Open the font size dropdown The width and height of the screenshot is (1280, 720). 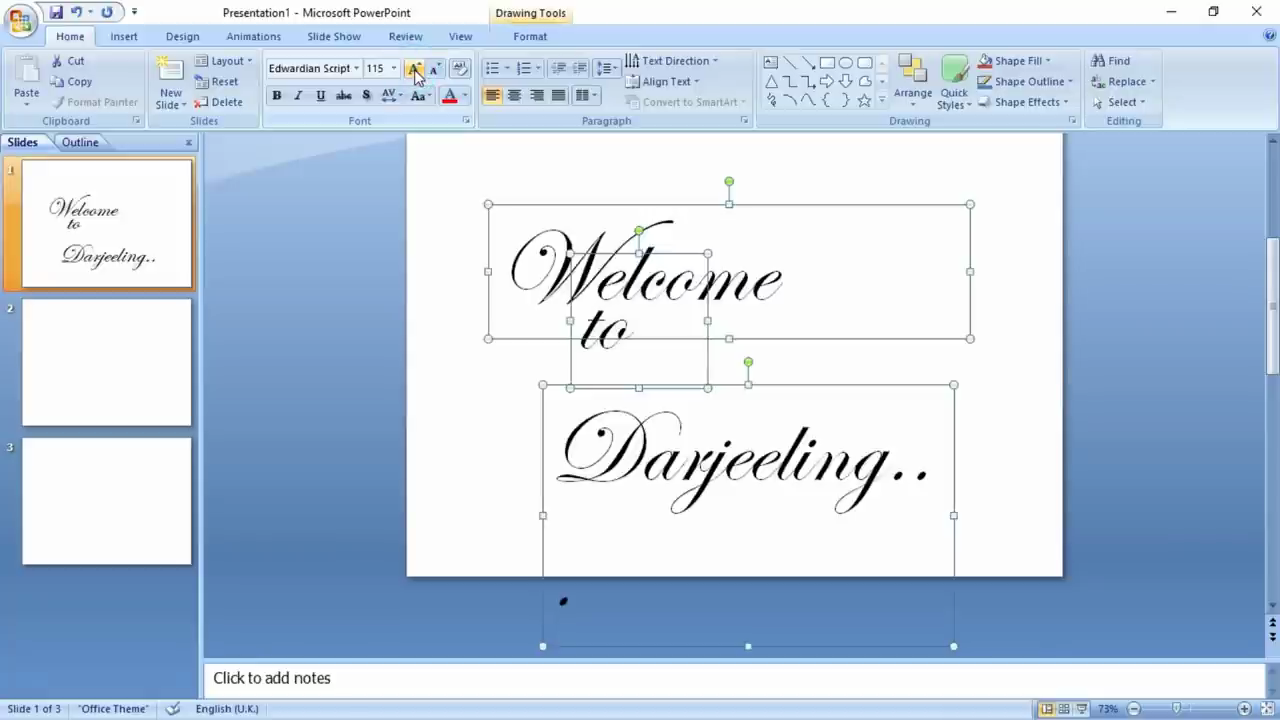click(x=394, y=68)
